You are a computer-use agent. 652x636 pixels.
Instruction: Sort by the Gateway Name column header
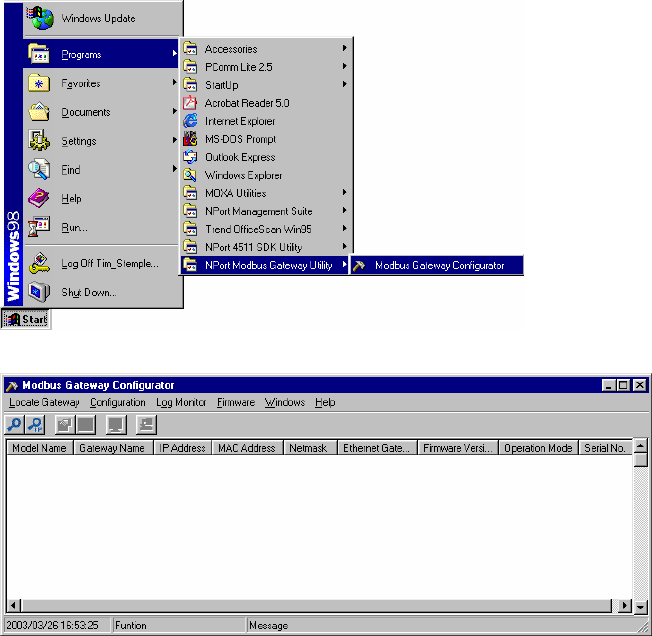[113, 448]
